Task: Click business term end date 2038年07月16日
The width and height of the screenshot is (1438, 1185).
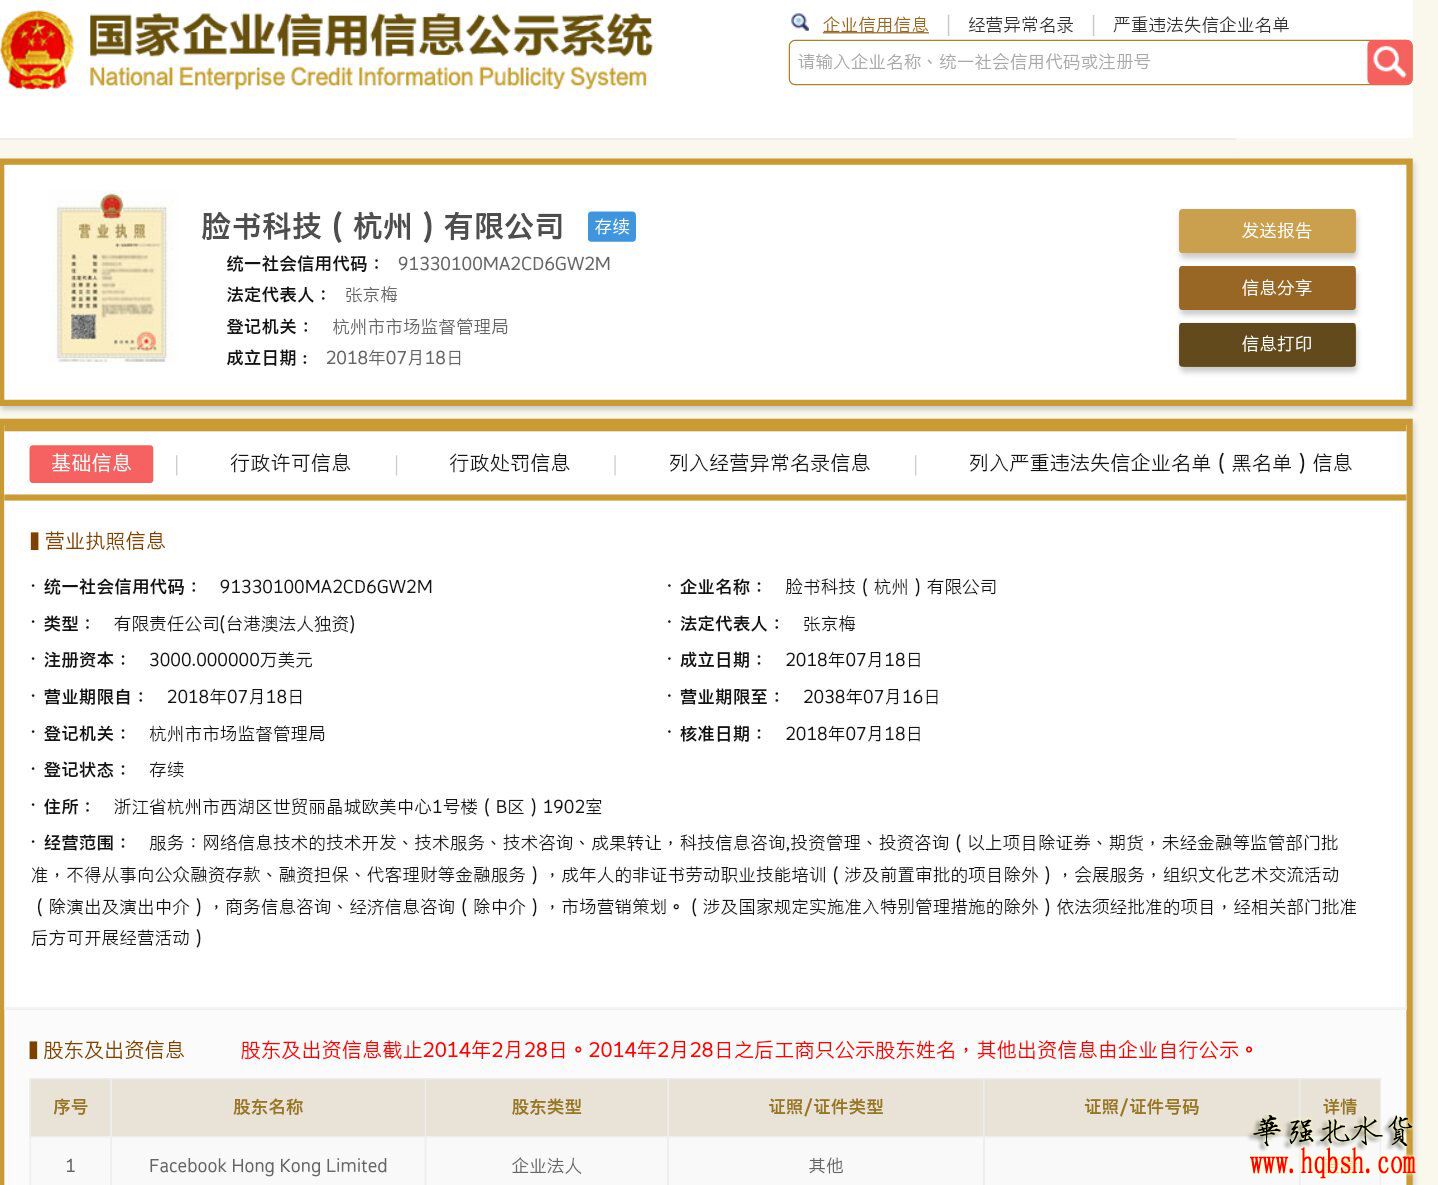Action: 871,697
